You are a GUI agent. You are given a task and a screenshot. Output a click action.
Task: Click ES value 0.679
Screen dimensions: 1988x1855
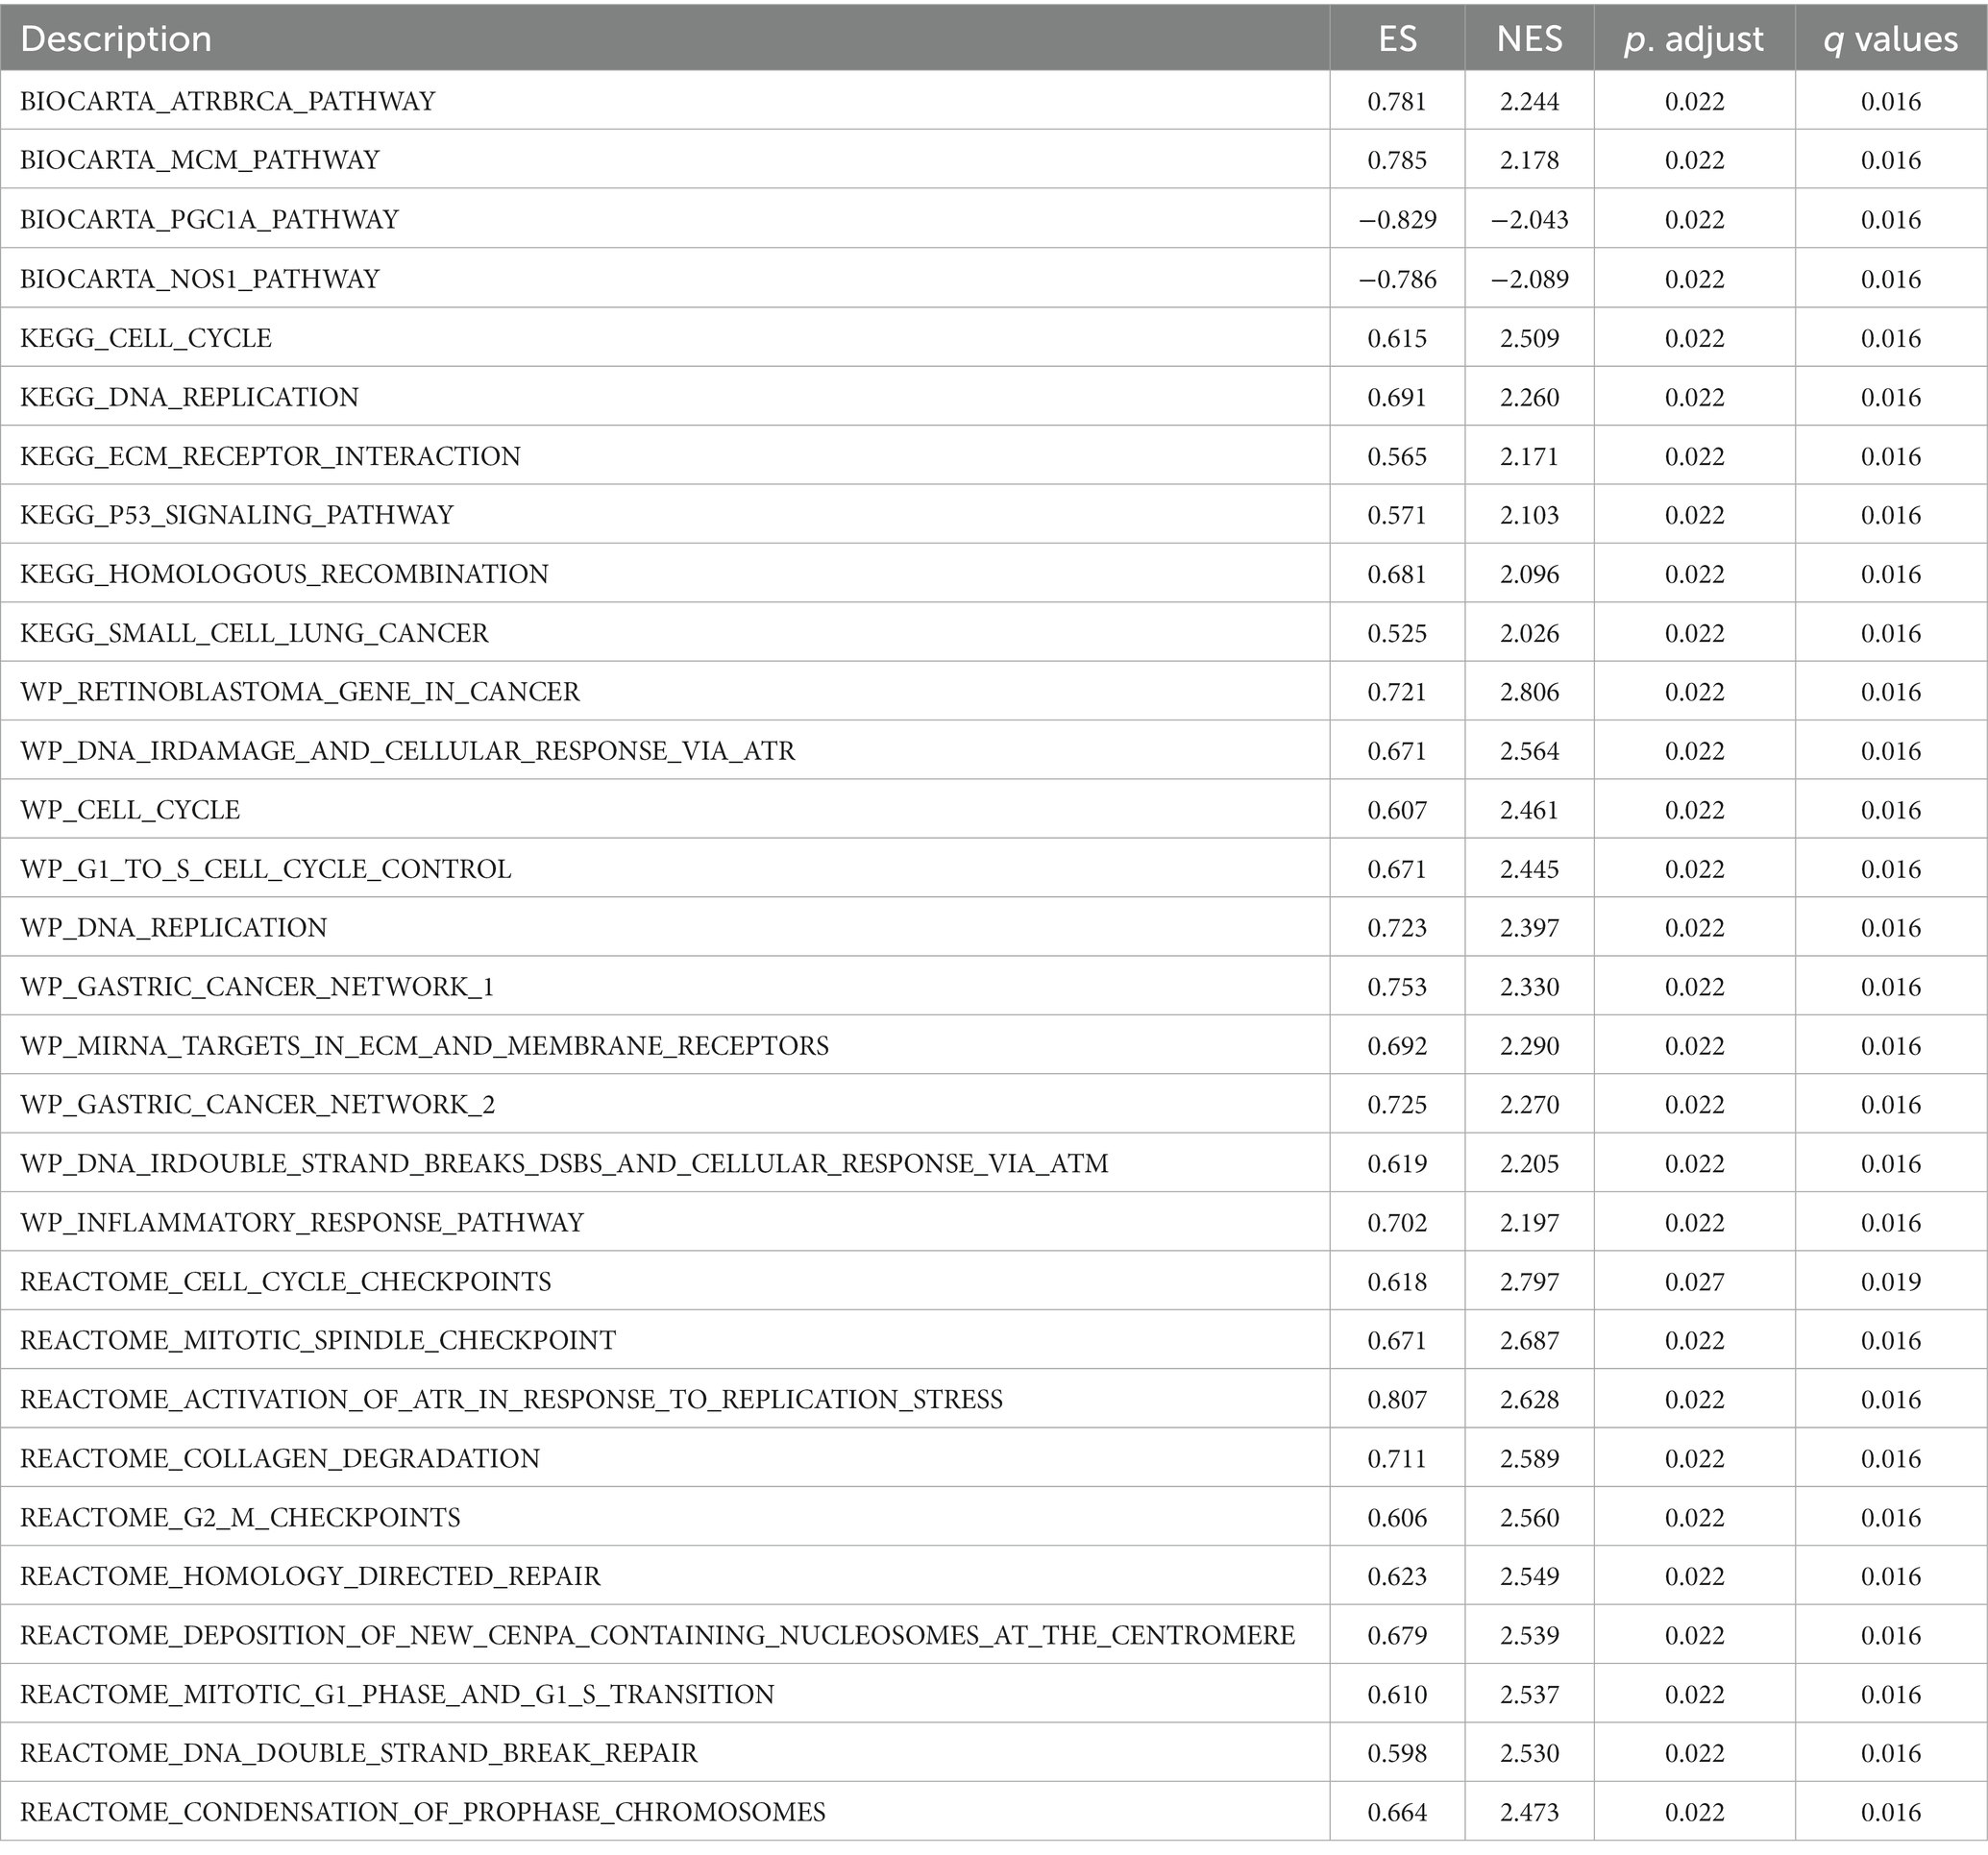(1397, 1636)
